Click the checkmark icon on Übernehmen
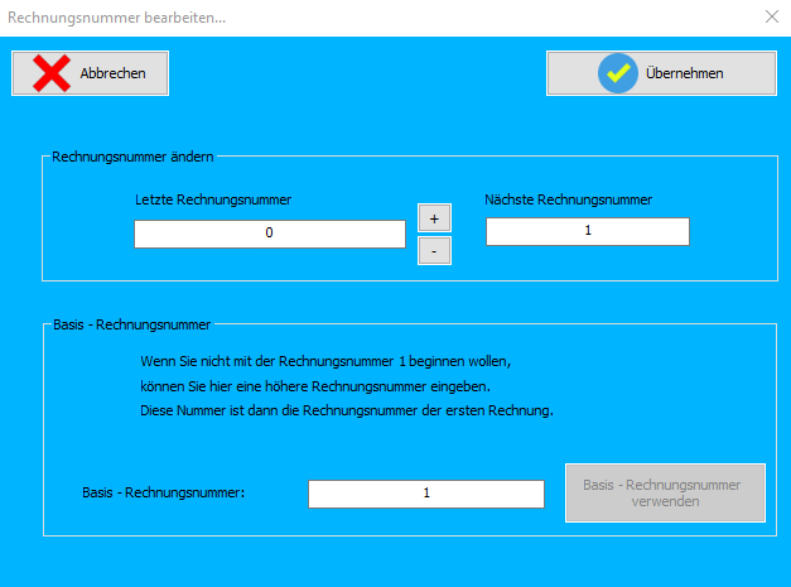 tap(617, 73)
